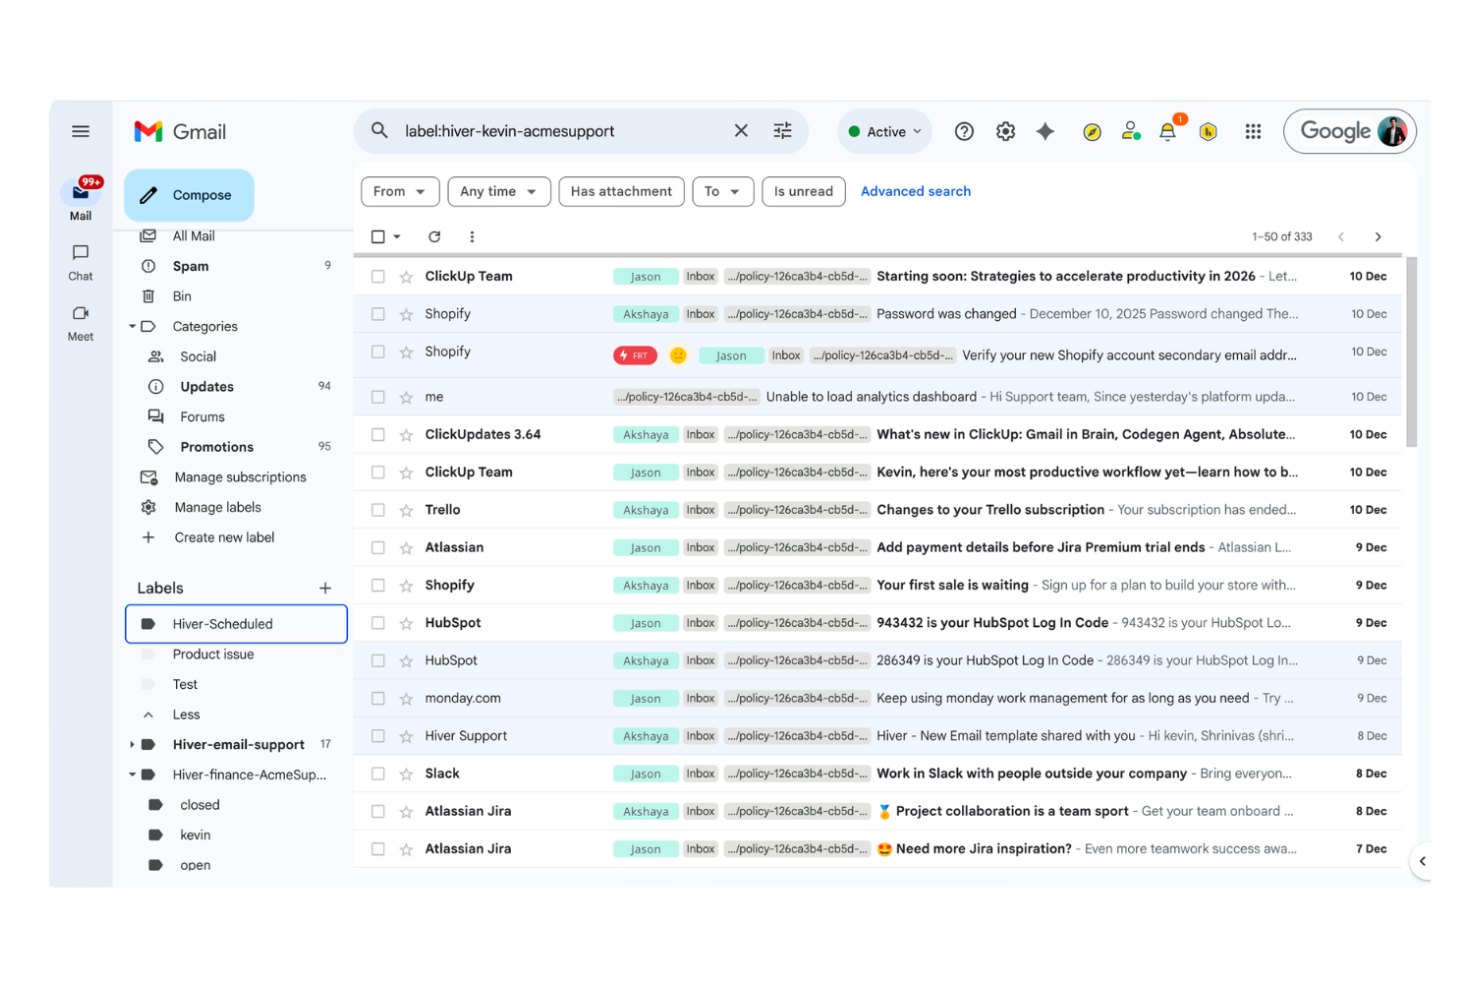Select the checkbox on the ClickUp Team email
This screenshot has height=987, width=1480.
(379, 276)
